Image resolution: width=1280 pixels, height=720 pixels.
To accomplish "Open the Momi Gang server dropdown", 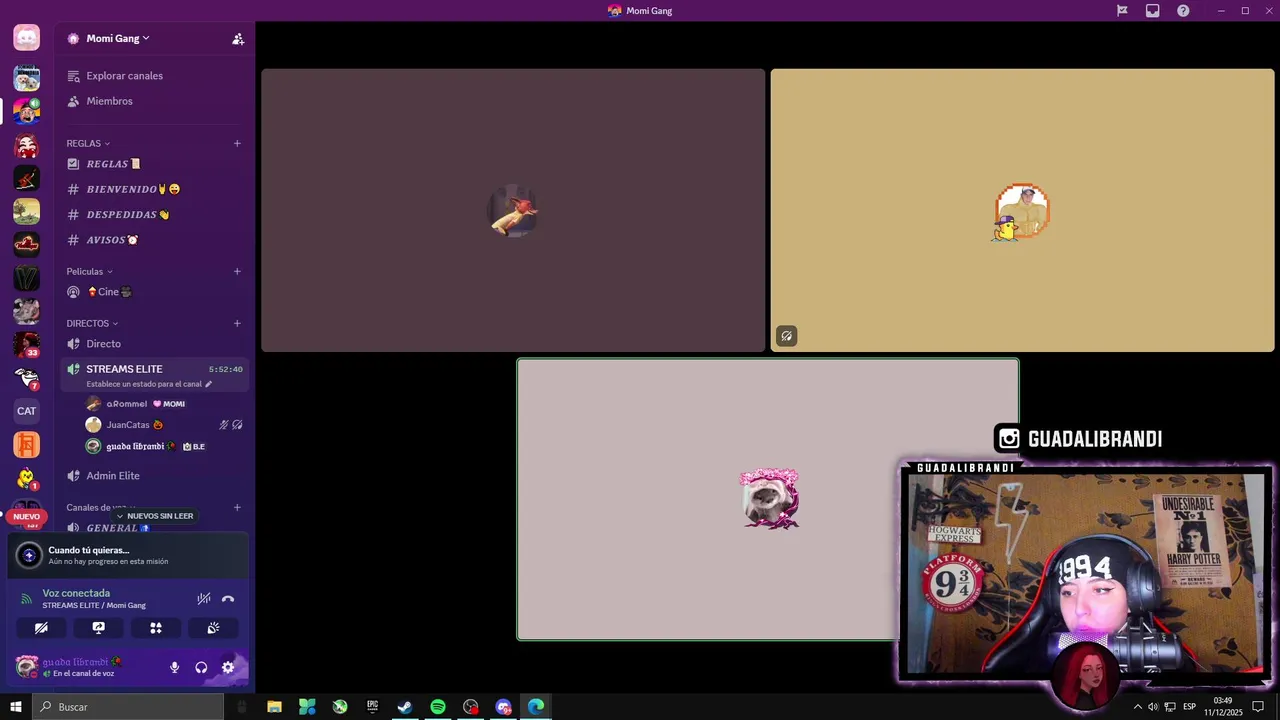I will coord(117,39).
